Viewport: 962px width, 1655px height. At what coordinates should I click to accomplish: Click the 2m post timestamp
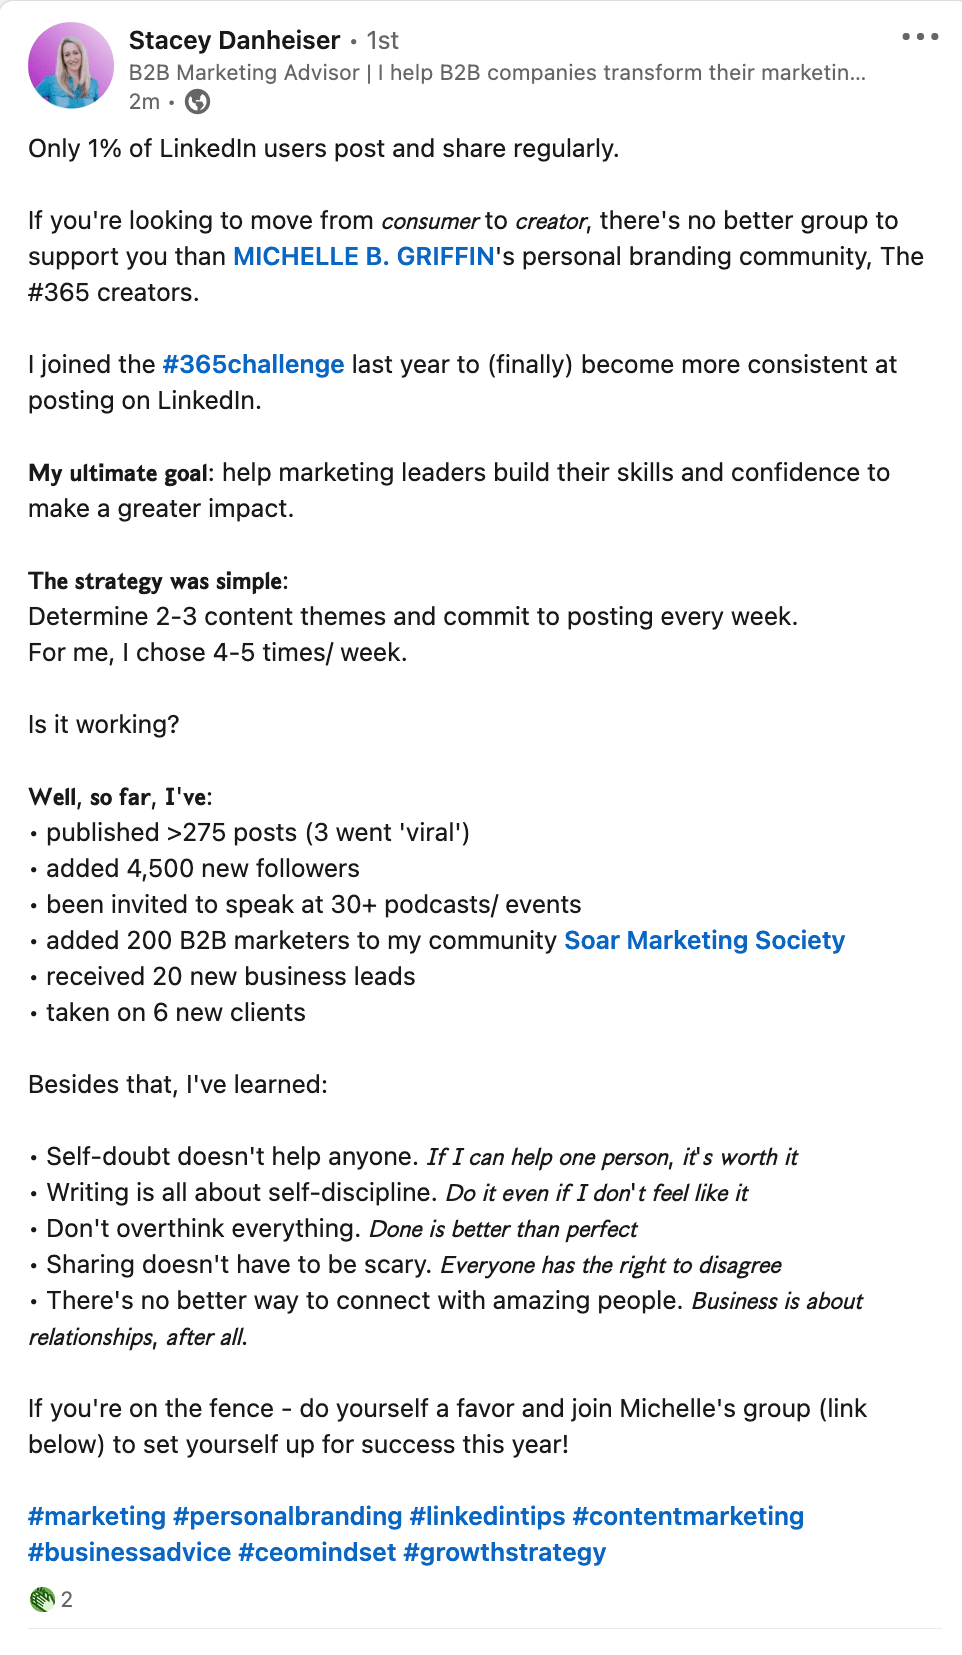(x=144, y=101)
